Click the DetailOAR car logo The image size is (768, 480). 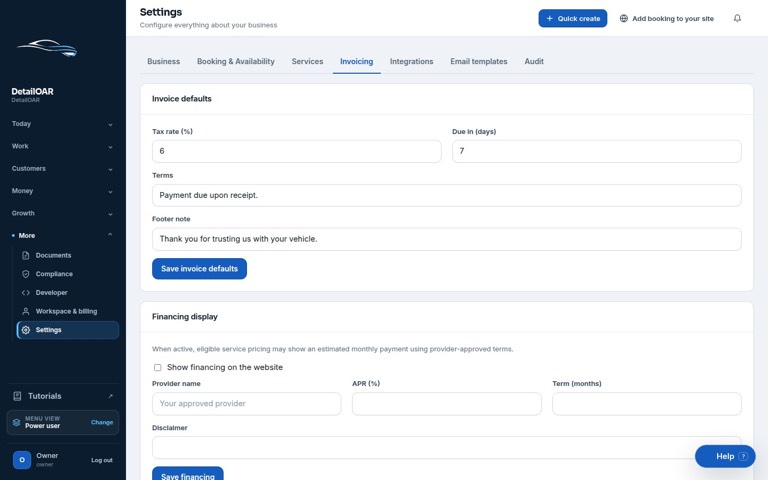[x=48, y=48]
